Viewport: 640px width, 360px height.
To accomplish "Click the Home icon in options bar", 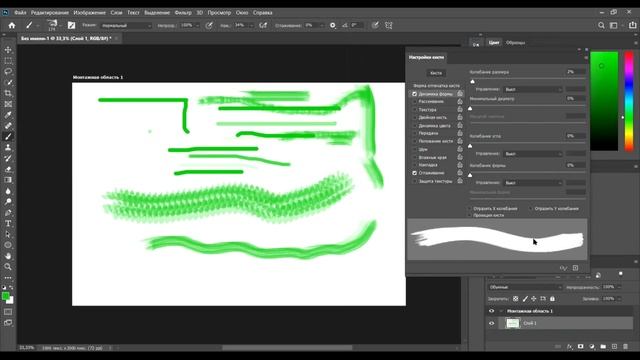I will pos(12,25).
